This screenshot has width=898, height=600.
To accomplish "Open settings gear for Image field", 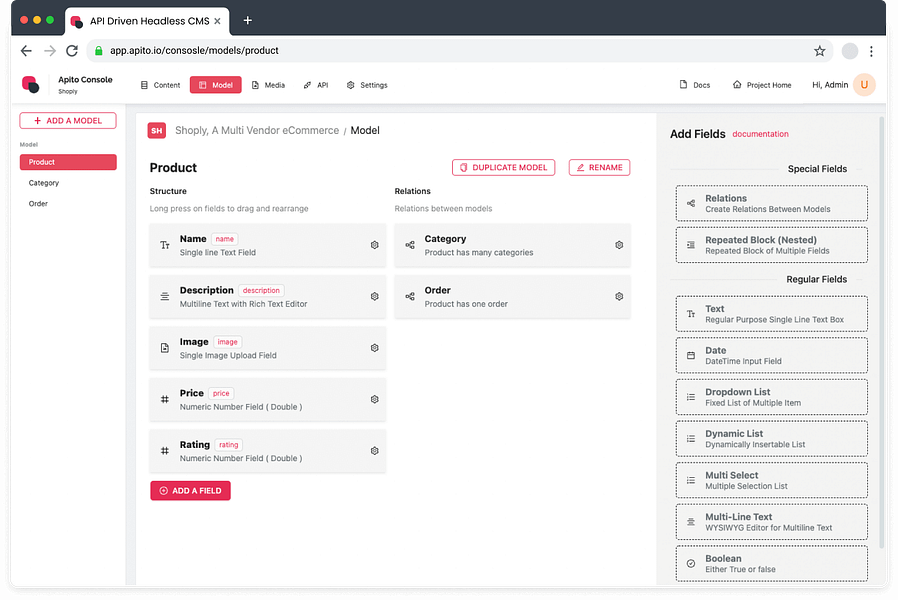I will tap(375, 348).
